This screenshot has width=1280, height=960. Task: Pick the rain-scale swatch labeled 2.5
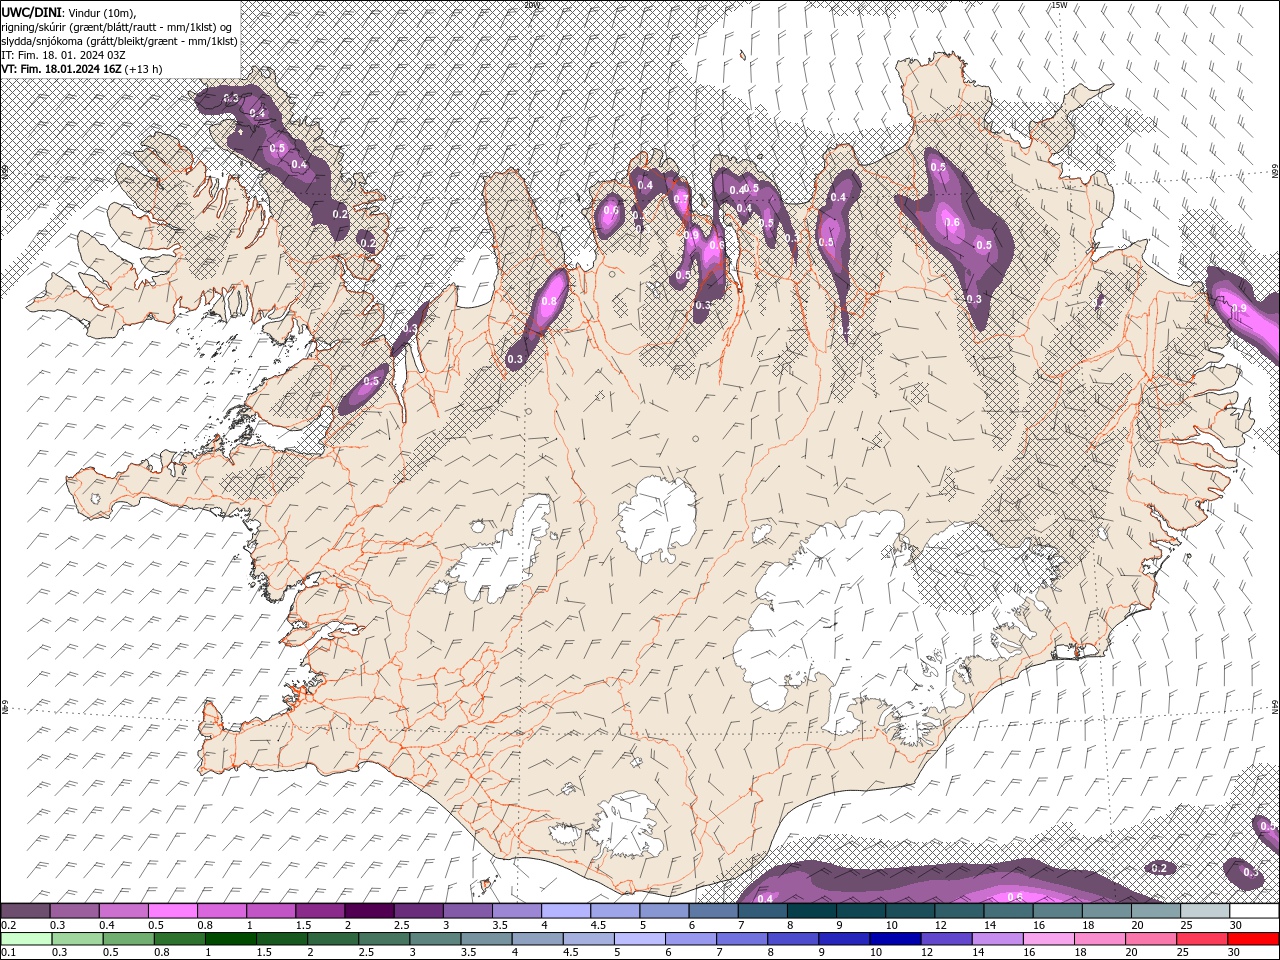[x=384, y=939]
